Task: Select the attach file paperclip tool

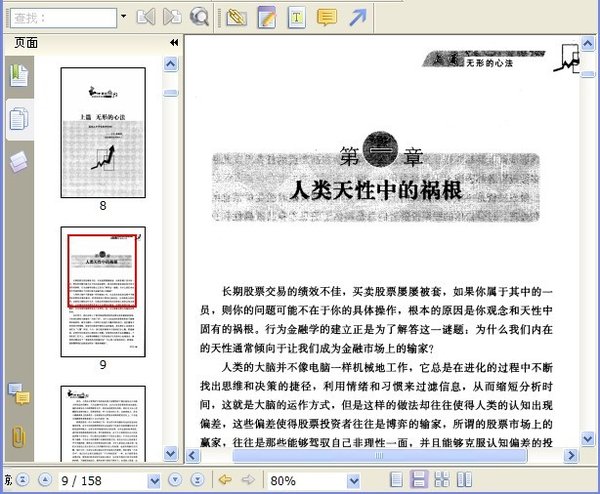Action: point(237,16)
